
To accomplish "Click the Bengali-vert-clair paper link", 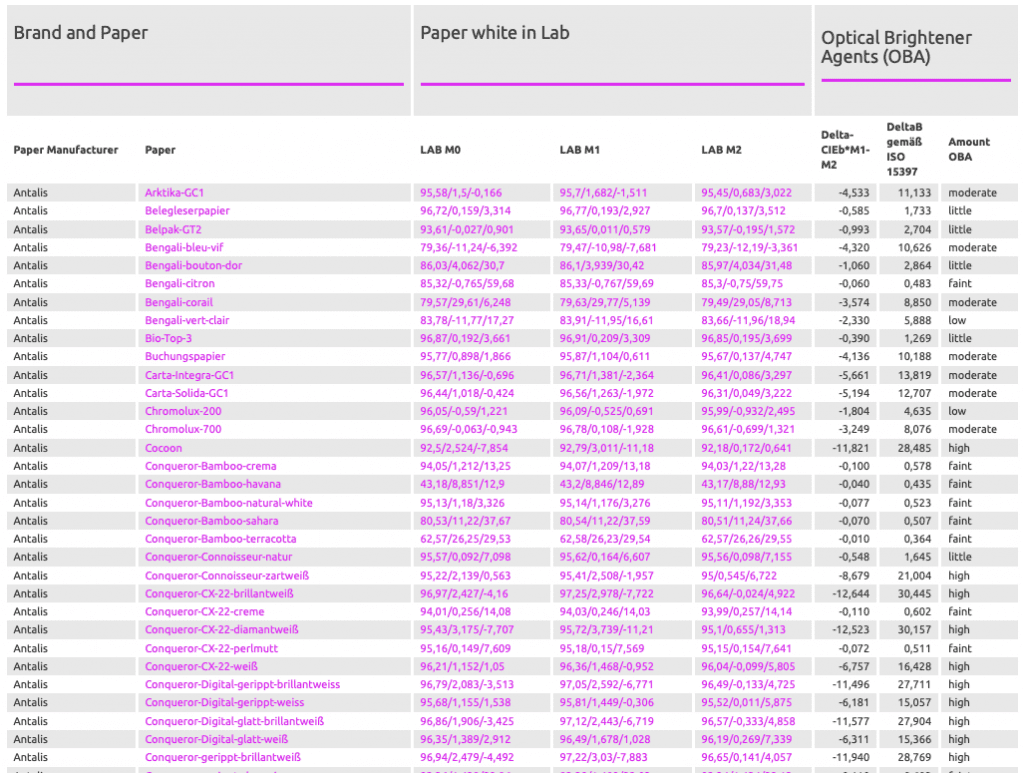I will click(187, 320).
